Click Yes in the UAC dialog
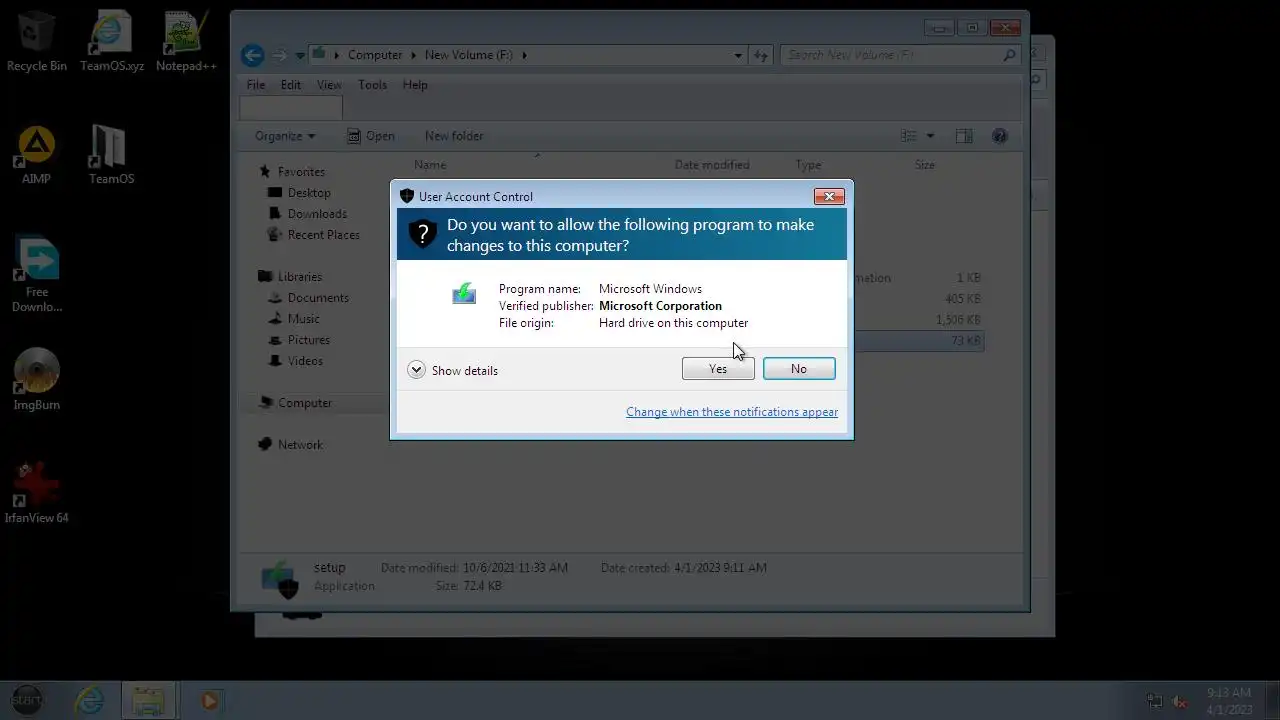The width and height of the screenshot is (1280, 720). click(x=718, y=369)
